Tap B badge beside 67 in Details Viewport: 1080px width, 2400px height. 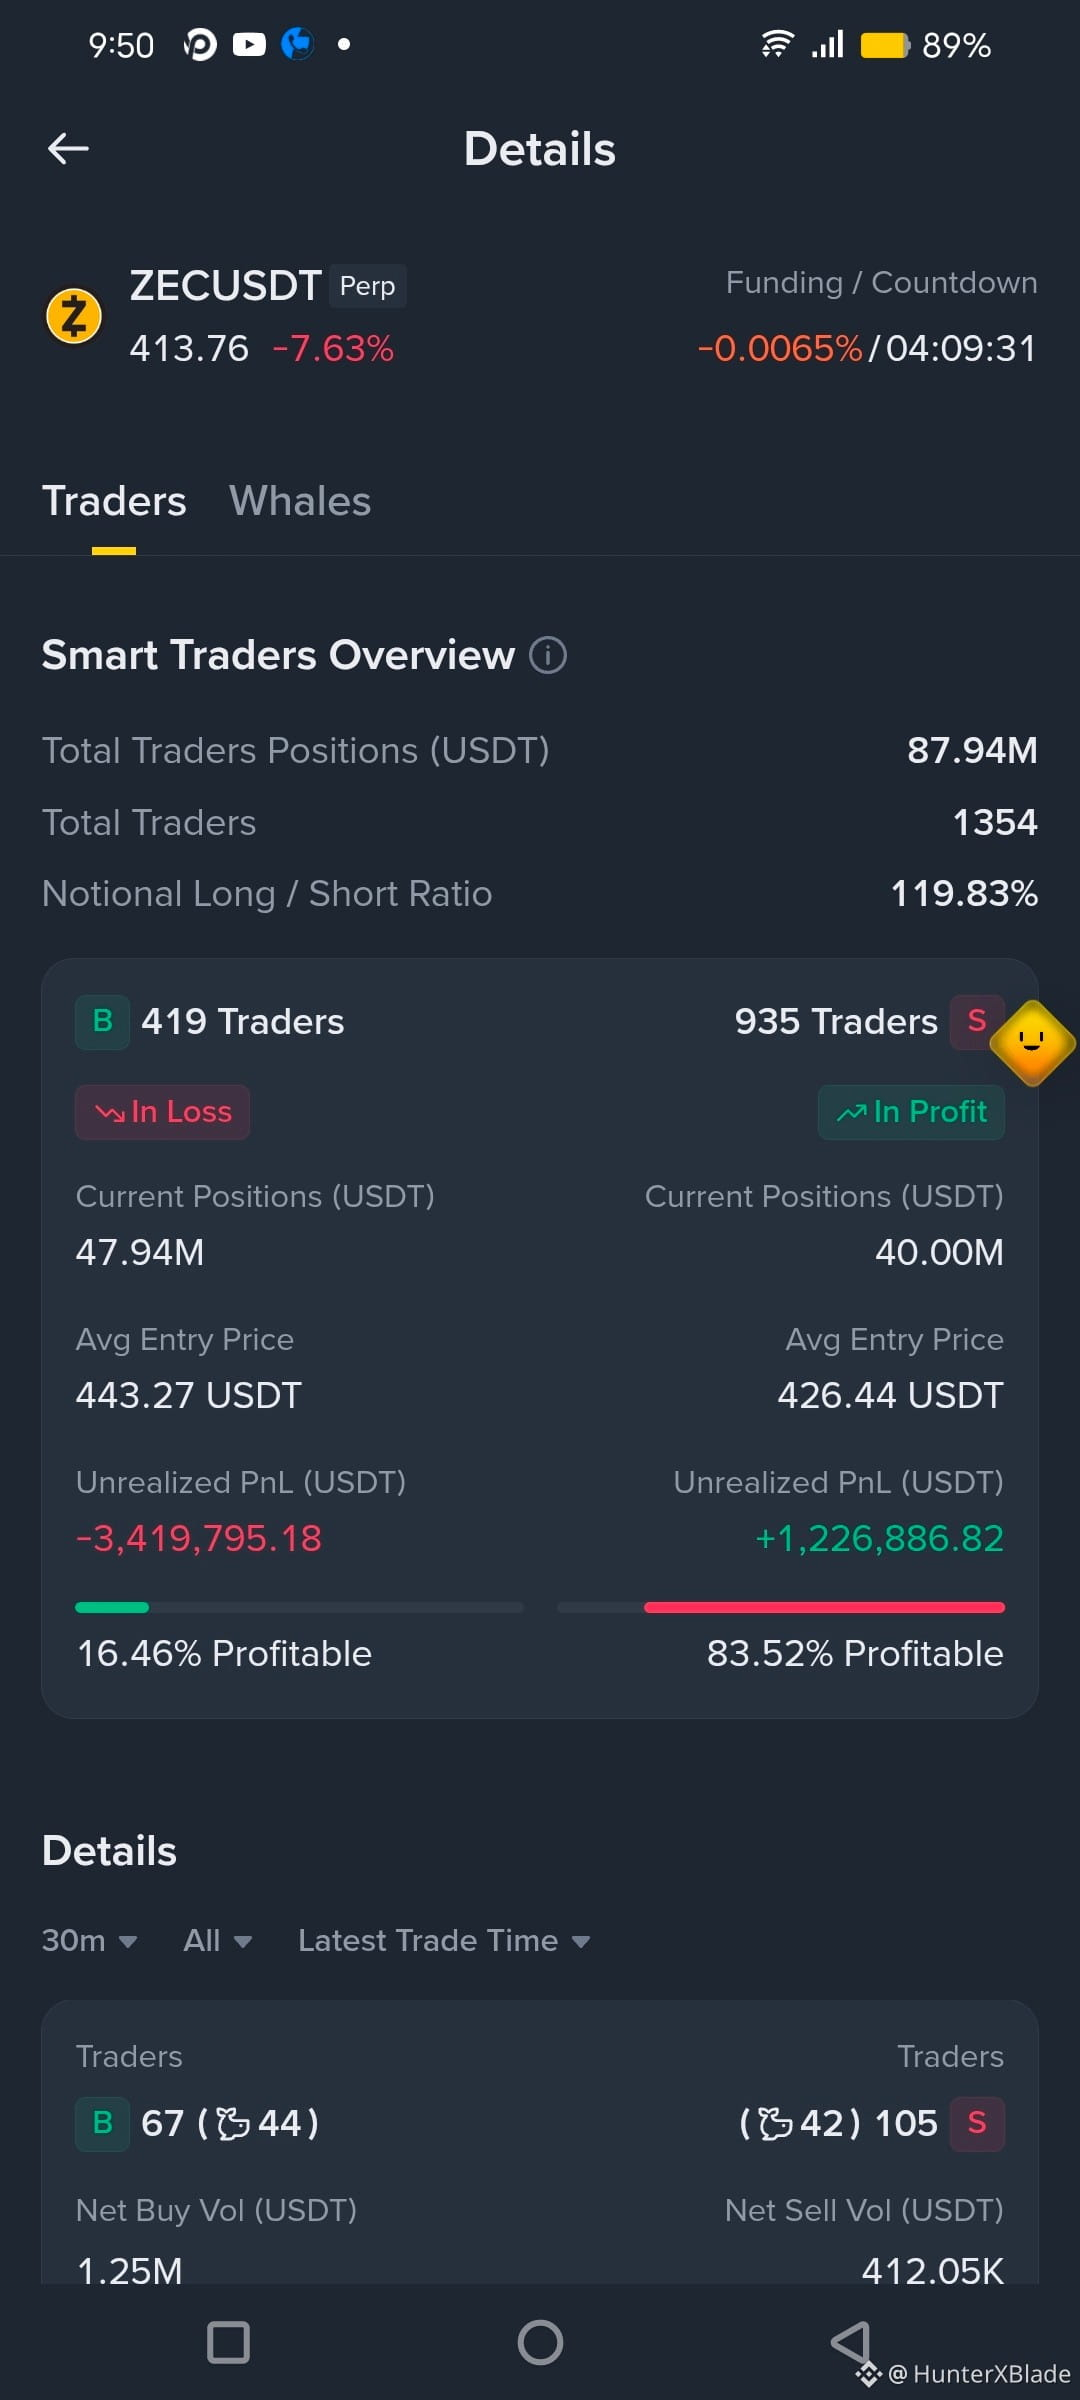click(102, 2123)
